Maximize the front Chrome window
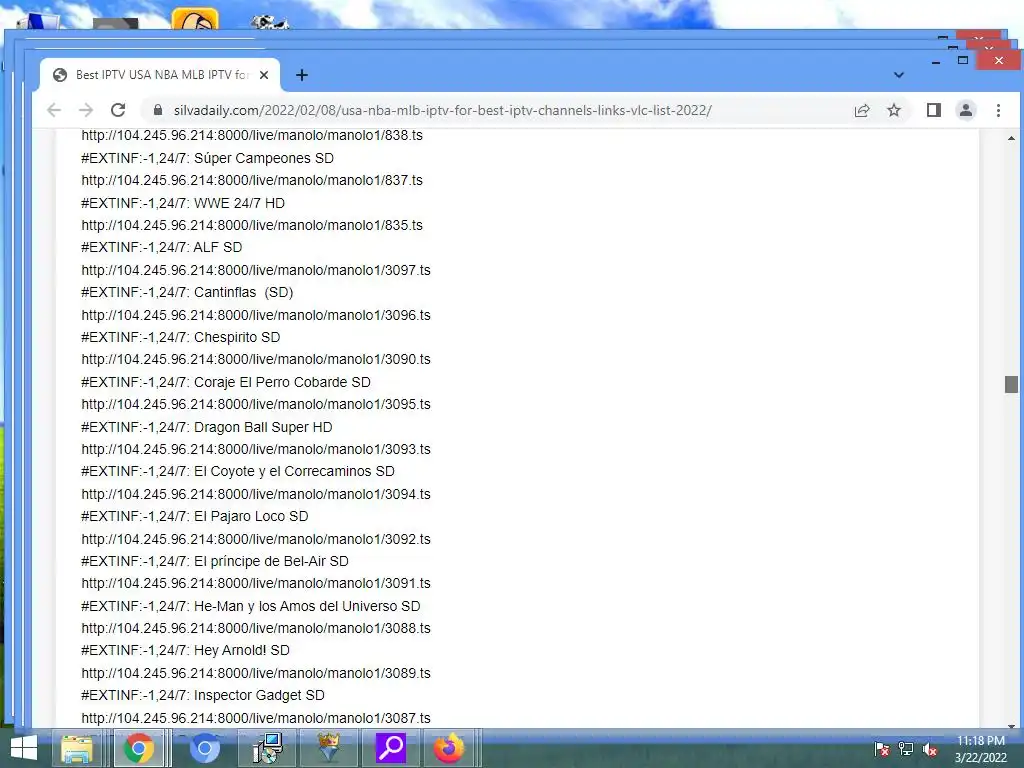1024x768 pixels. coord(963,60)
